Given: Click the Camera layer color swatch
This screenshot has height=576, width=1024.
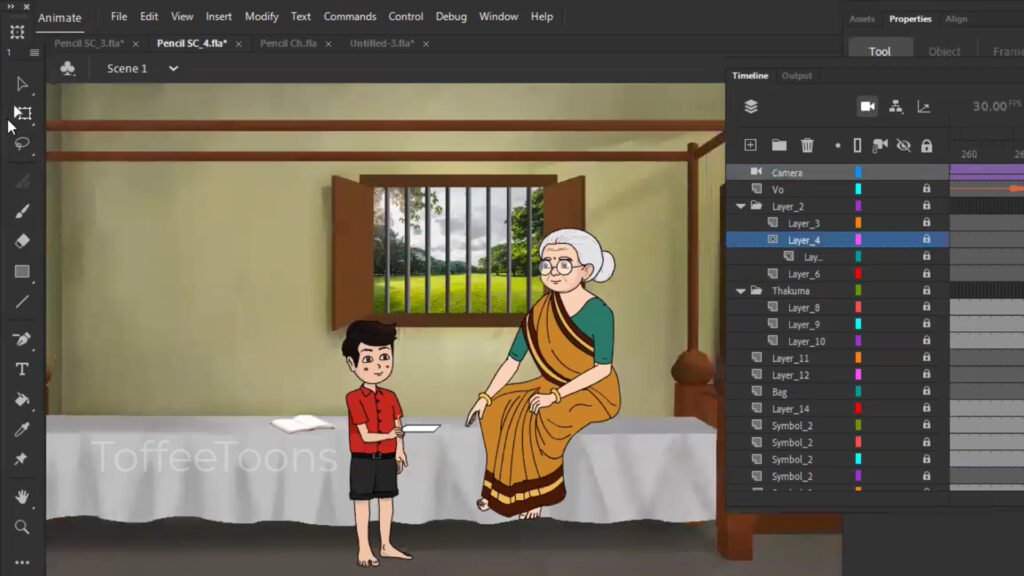Looking at the screenshot, I should [858, 172].
